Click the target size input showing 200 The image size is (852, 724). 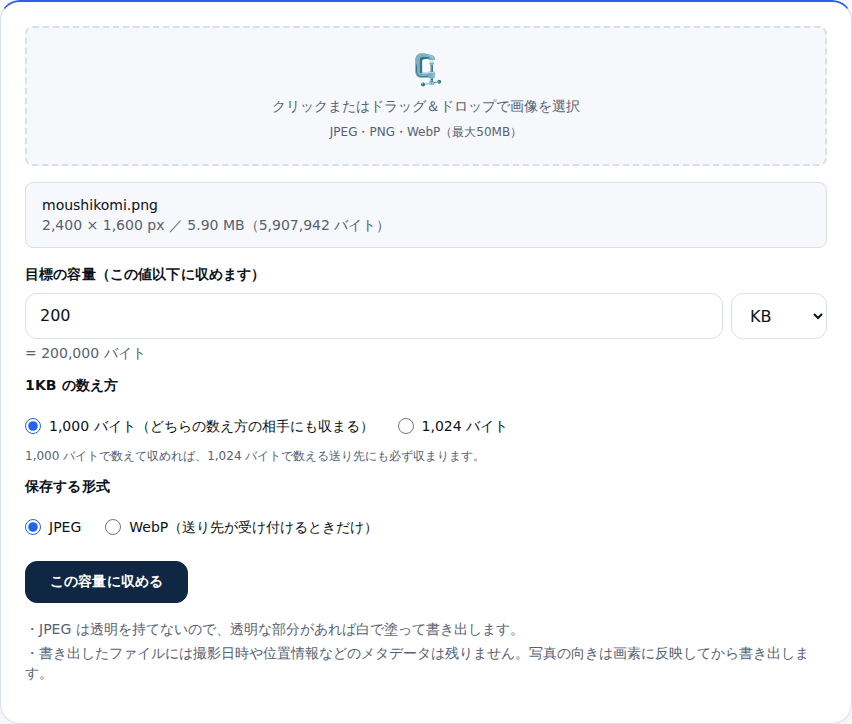(x=374, y=316)
